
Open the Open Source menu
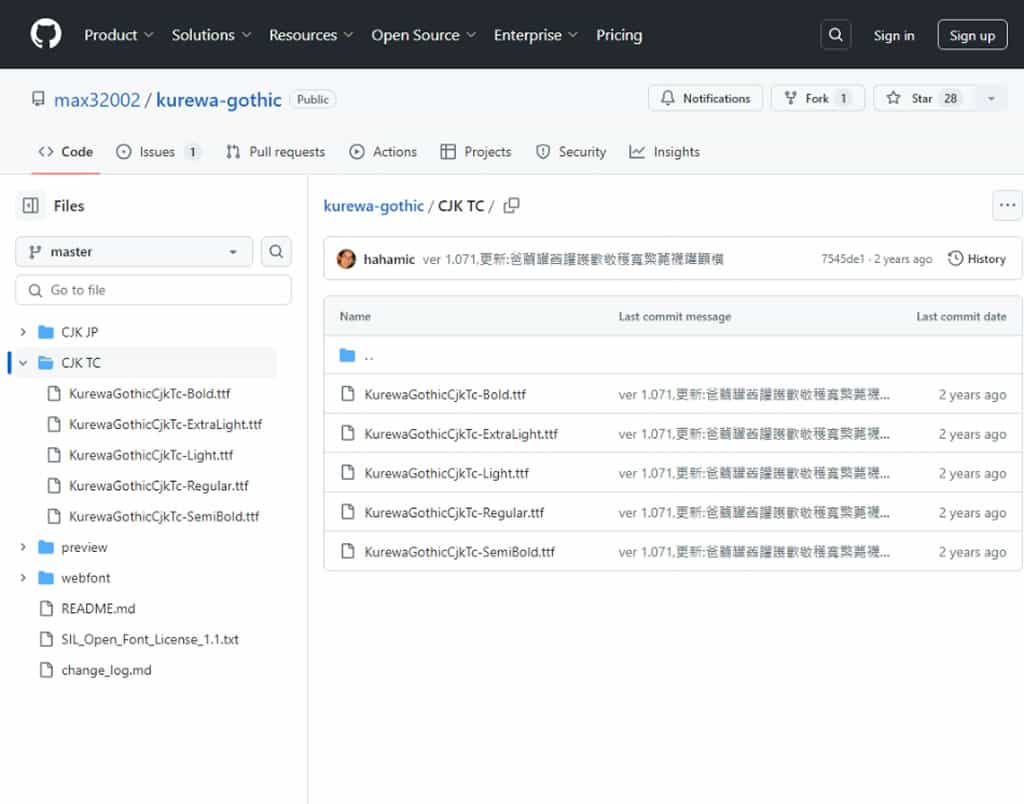click(423, 35)
